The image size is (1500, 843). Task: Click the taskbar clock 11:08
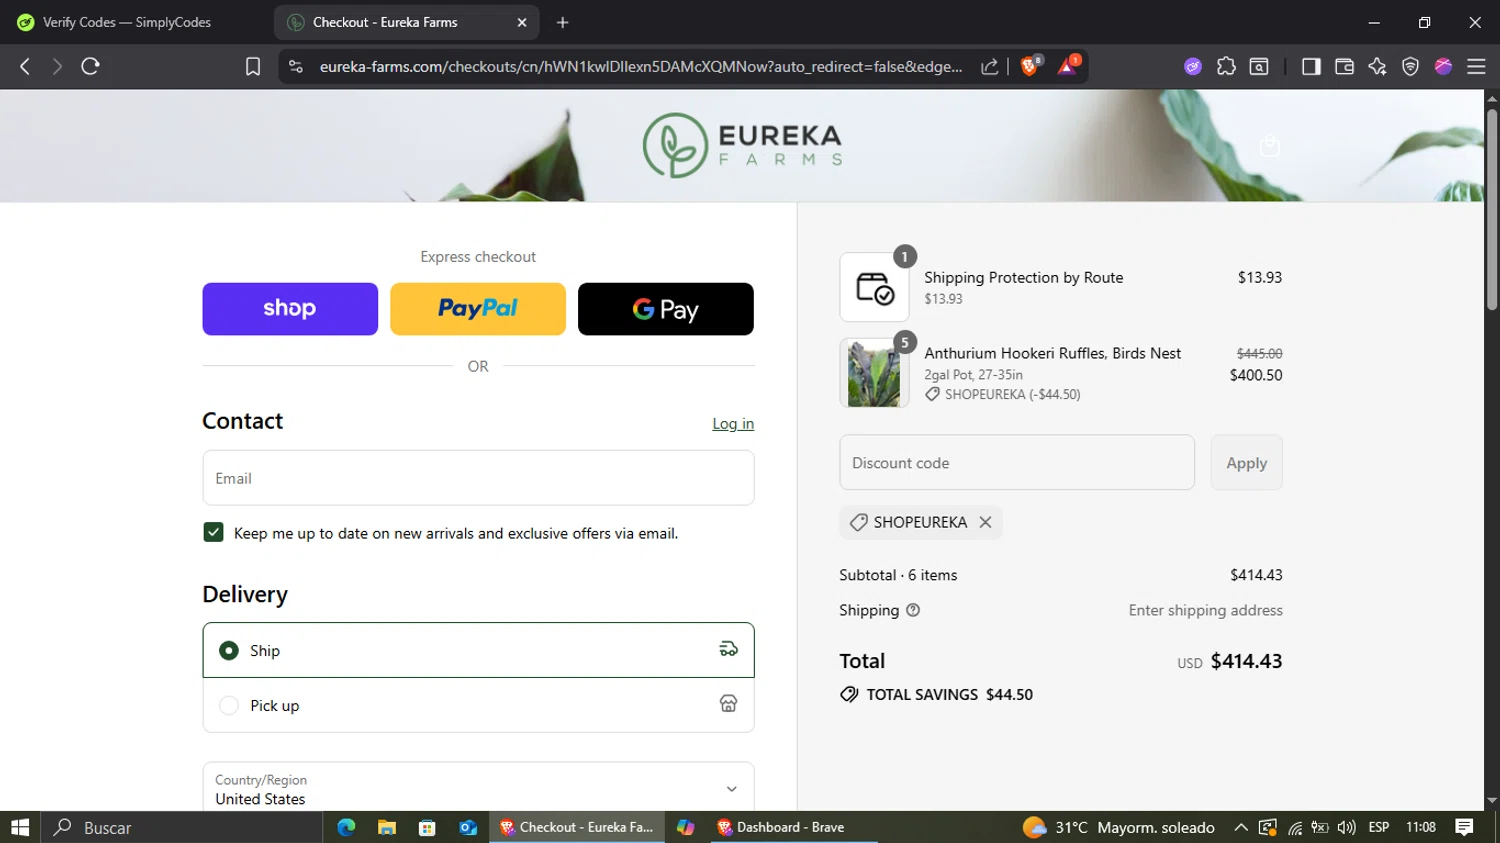coord(1421,827)
